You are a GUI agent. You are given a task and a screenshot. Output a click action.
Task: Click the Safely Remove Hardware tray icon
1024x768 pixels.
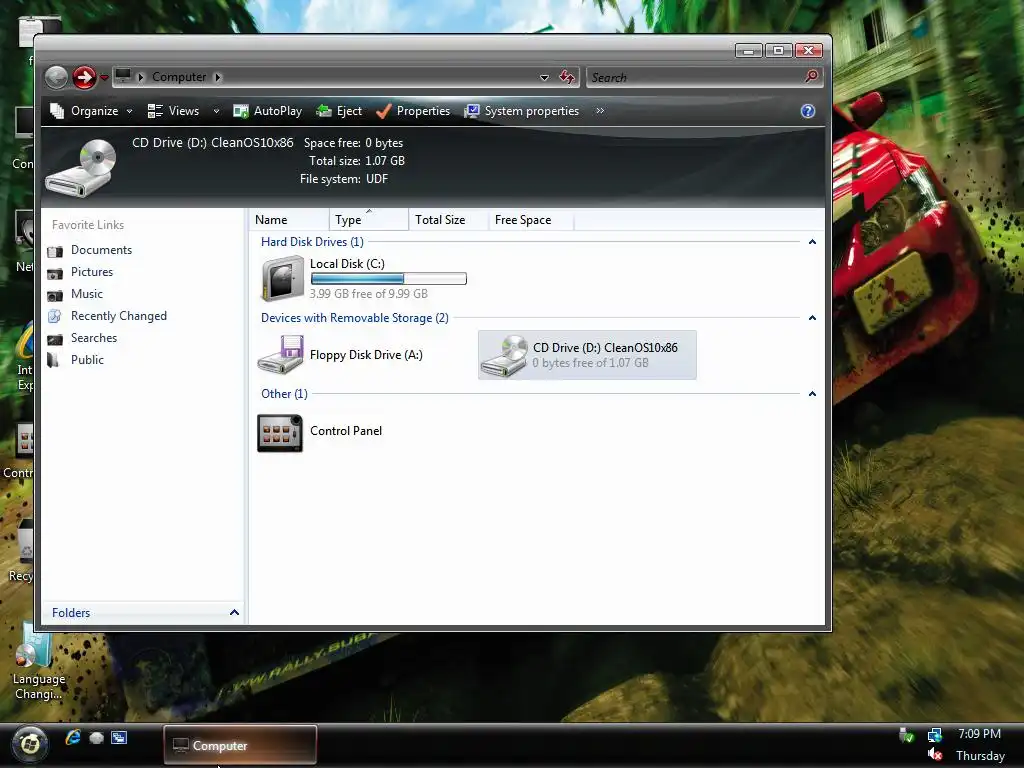pyautogui.click(x=906, y=735)
